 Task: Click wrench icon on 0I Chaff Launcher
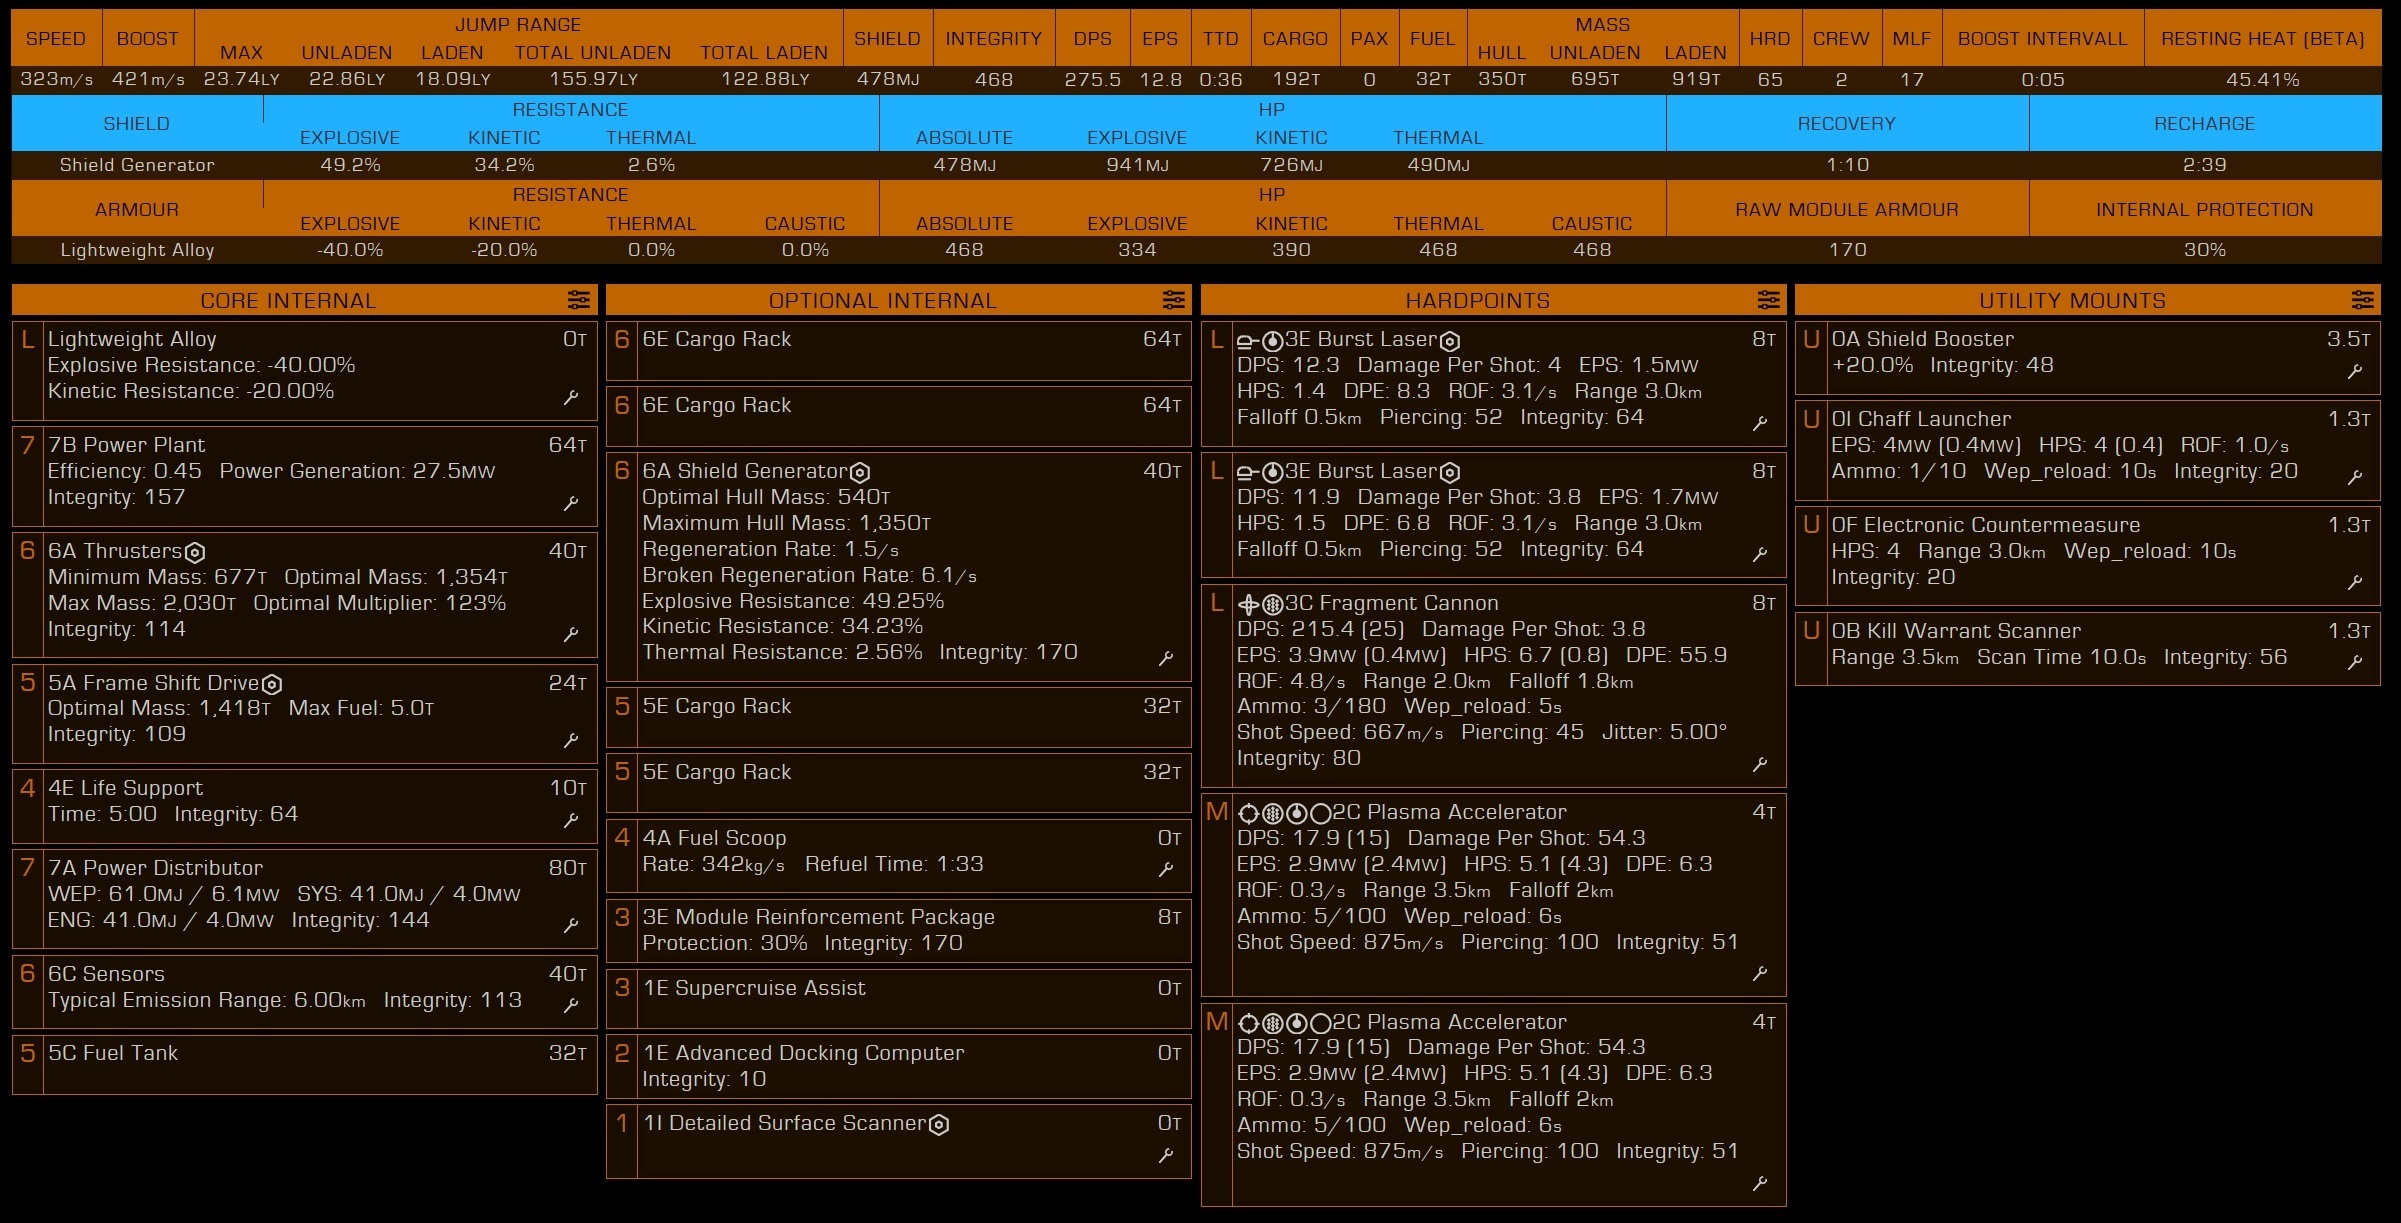click(2355, 477)
